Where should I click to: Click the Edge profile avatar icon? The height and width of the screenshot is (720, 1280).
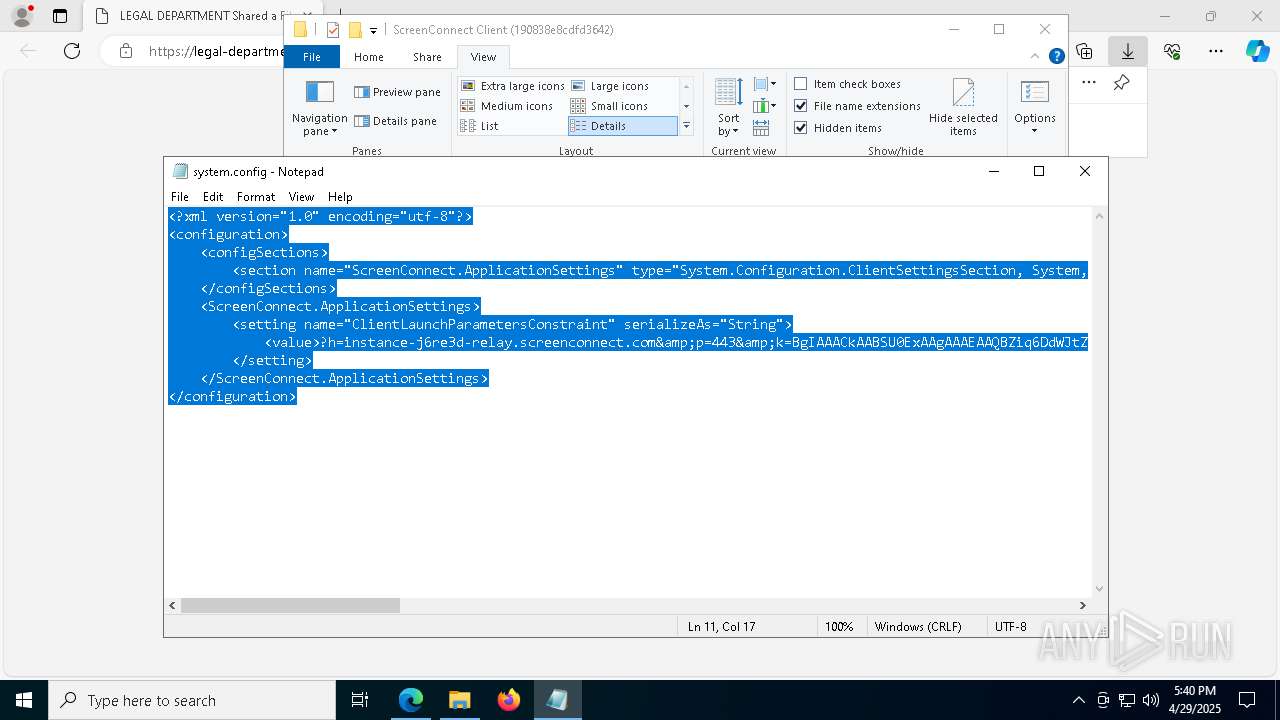pyautogui.click(x=21, y=16)
